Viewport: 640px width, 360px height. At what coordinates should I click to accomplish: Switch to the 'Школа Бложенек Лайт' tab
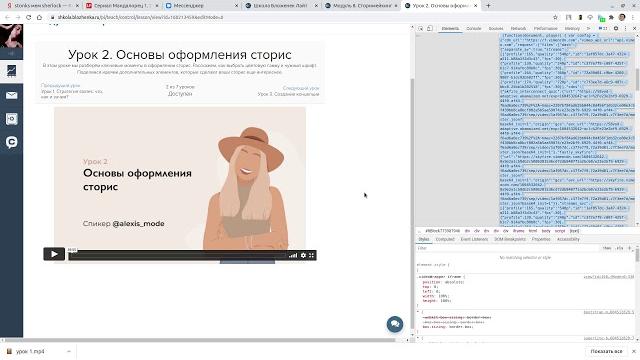(280, 6)
